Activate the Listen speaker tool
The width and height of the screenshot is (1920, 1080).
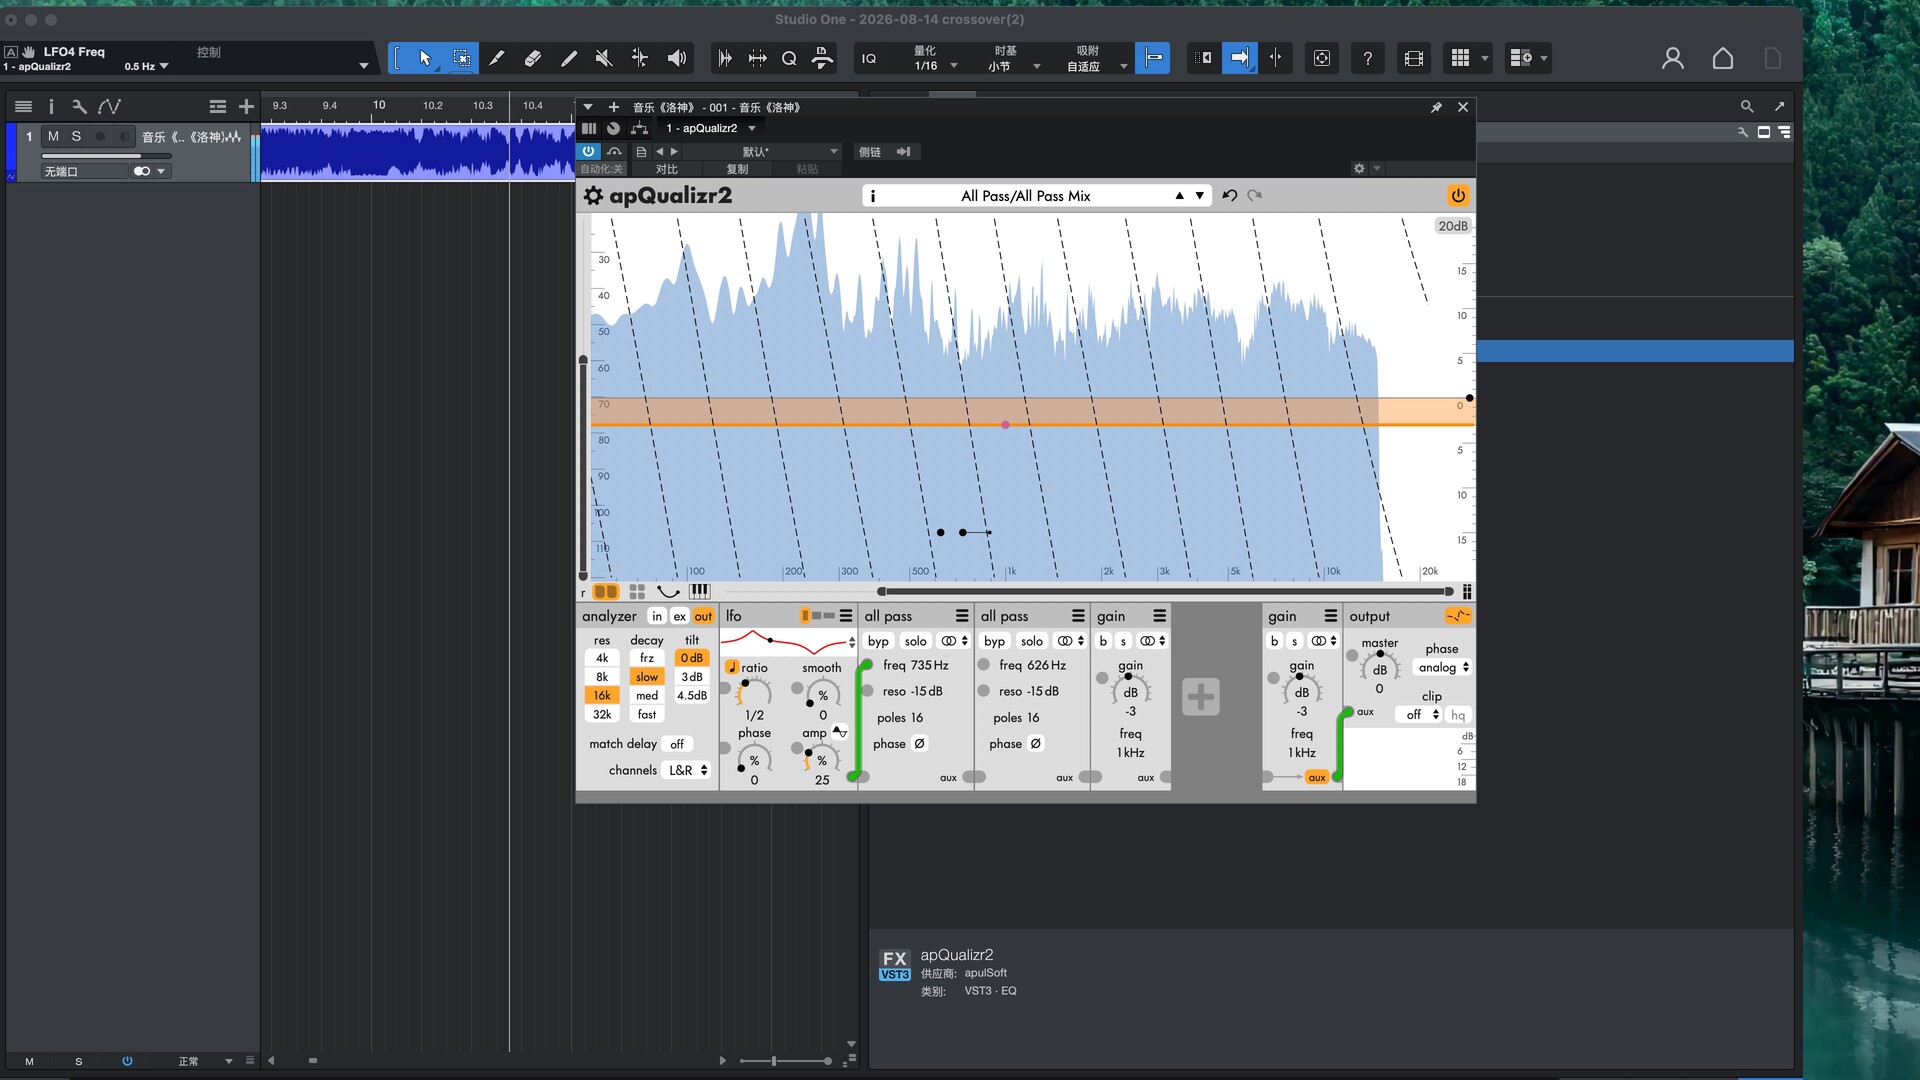coord(677,58)
